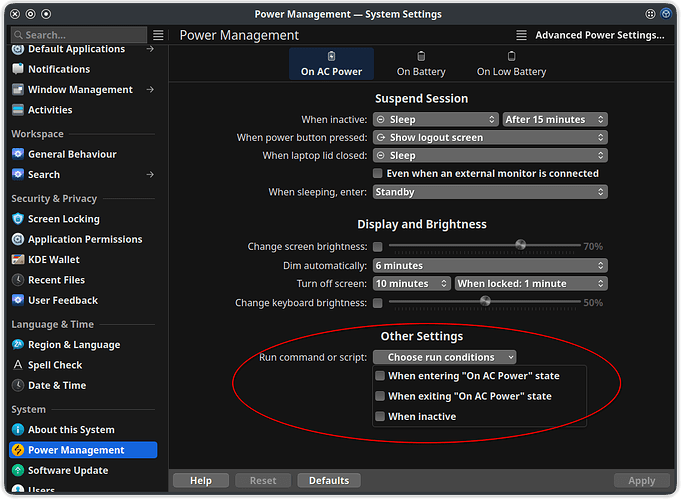Click the 70% screen brightness value
The width and height of the screenshot is (681, 499).
pyautogui.click(x=593, y=247)
